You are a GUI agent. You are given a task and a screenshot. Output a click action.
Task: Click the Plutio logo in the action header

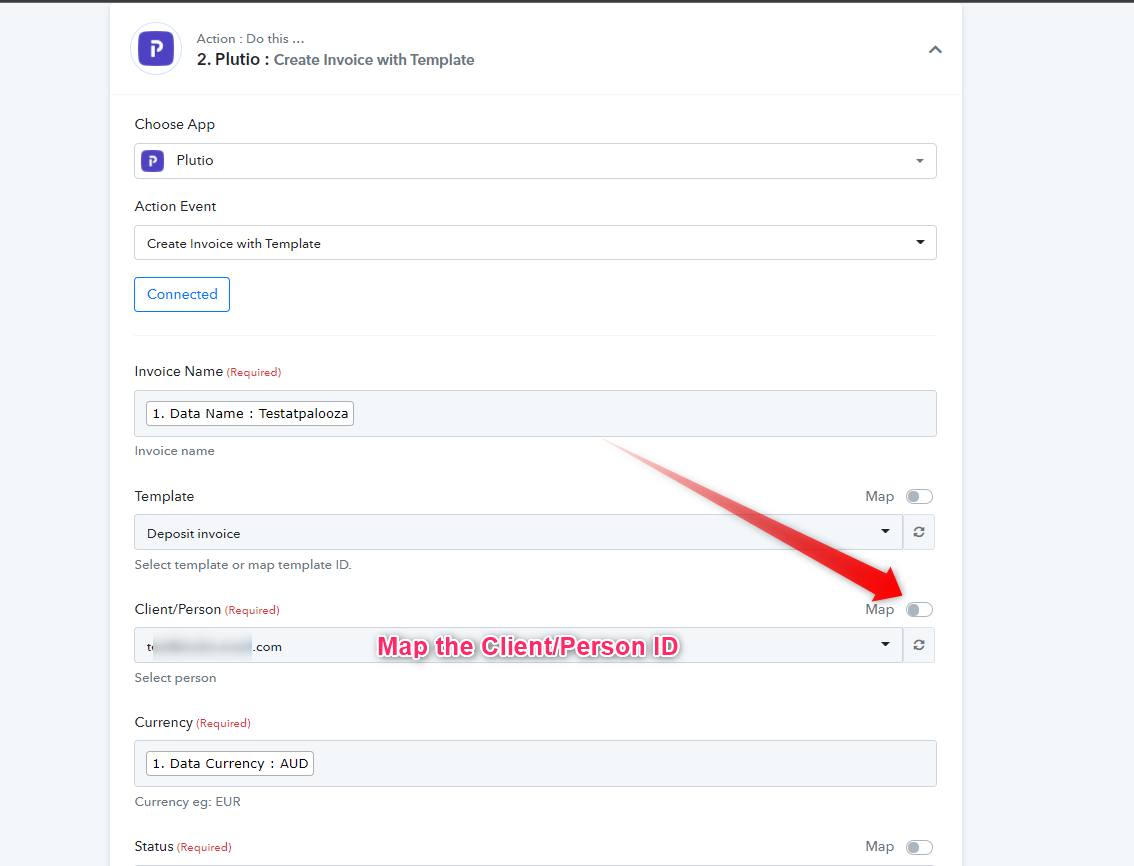pyautogui.click(x=155, y=49)
